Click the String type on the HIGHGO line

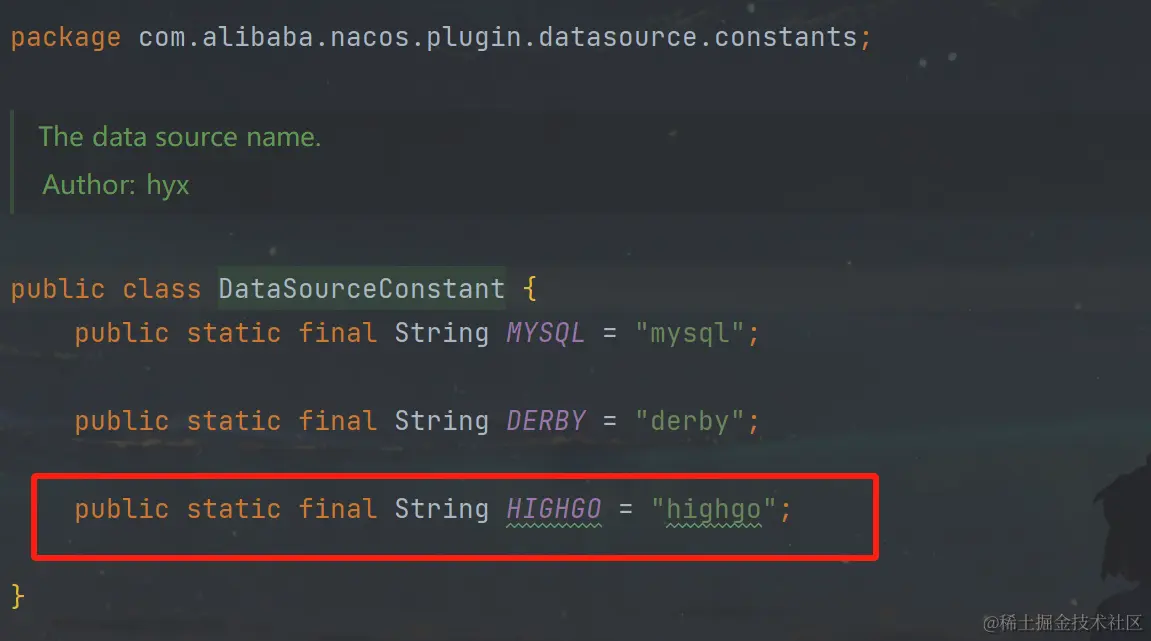(441, 510)
